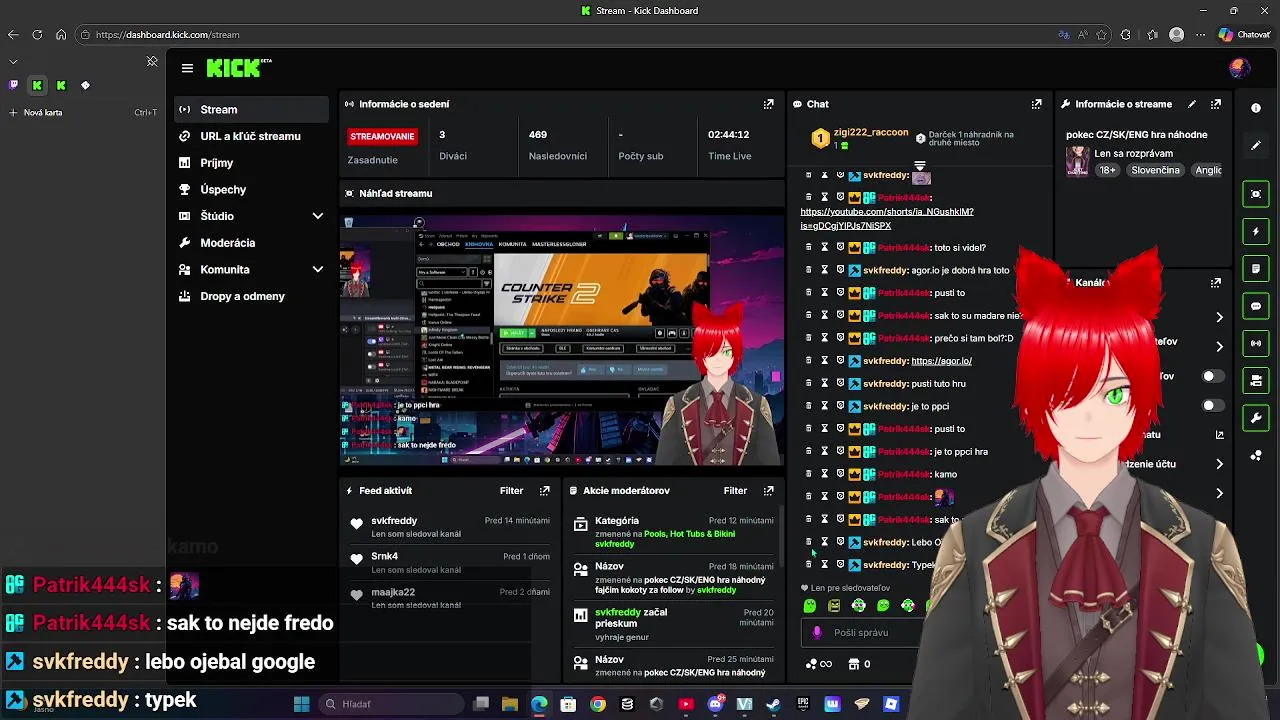Click the 18+ tag
This screenshot has height=720, width=1280.
pos(1108,170)
